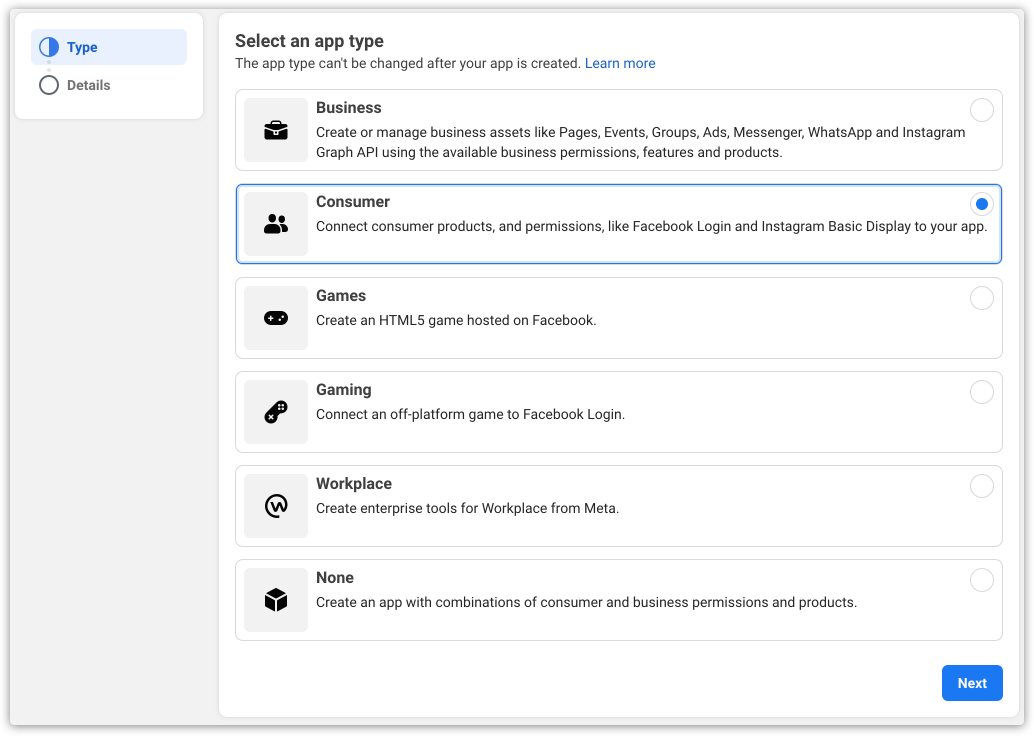The height and width of the screenshot is (736, 1034).
Task: Click the half-filled Type step icon
Action: (49, 47)
